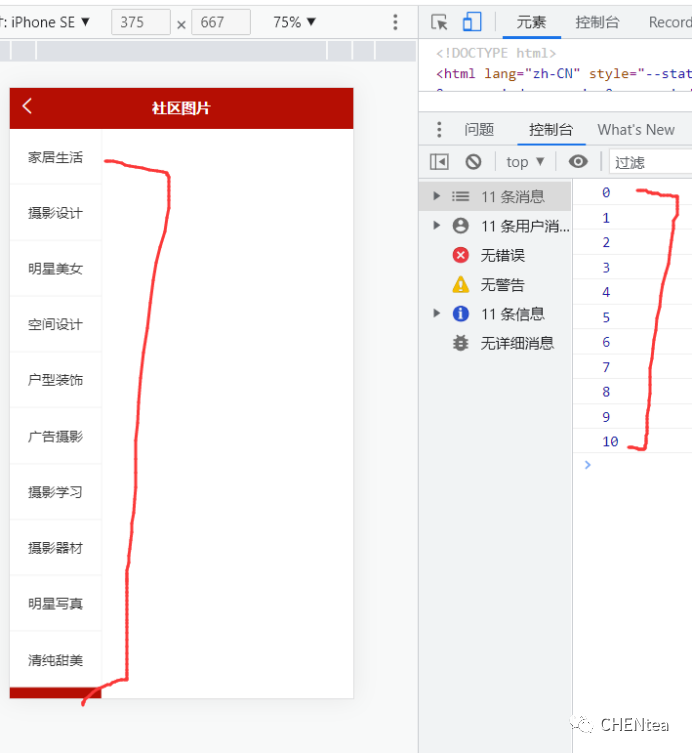The height and width of the screenshot is (753, 692).
Task: Open live expression eye icon
Action: [578, 162]
